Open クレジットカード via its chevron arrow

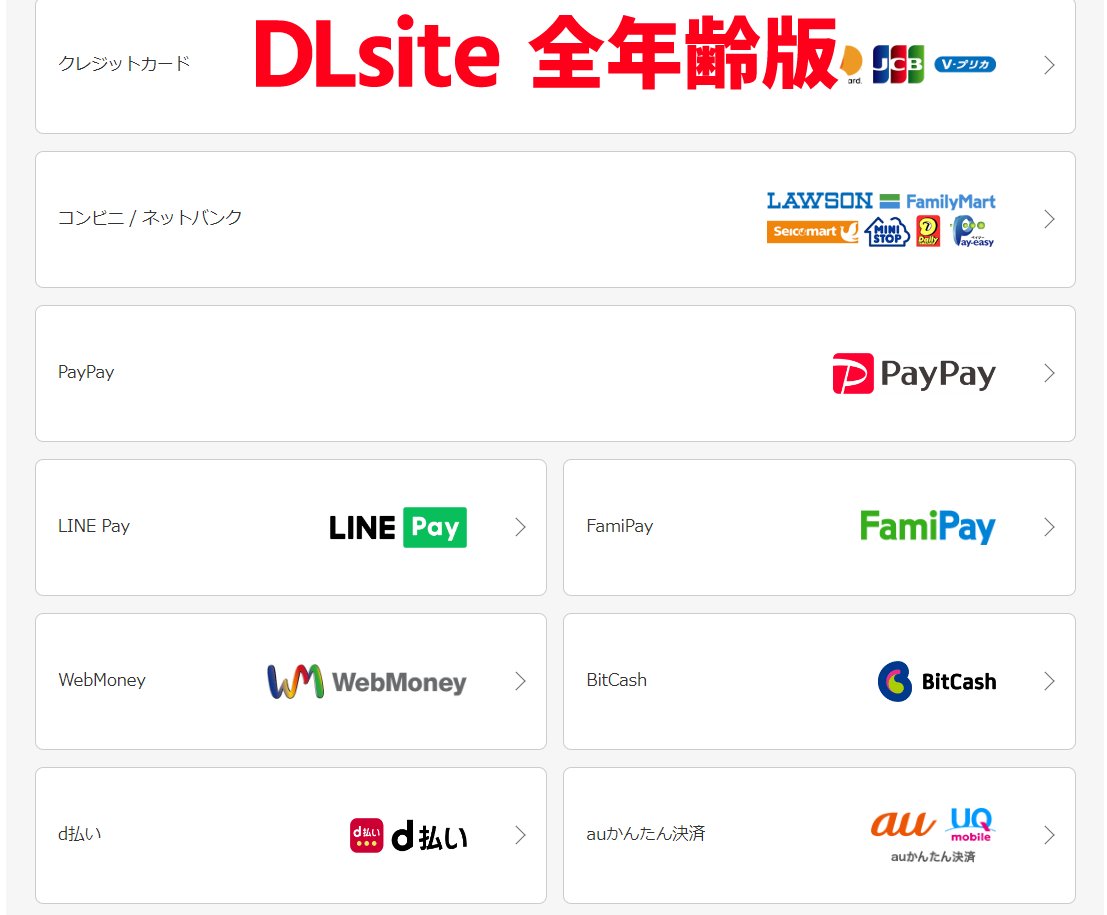[x=1049, y=65]
